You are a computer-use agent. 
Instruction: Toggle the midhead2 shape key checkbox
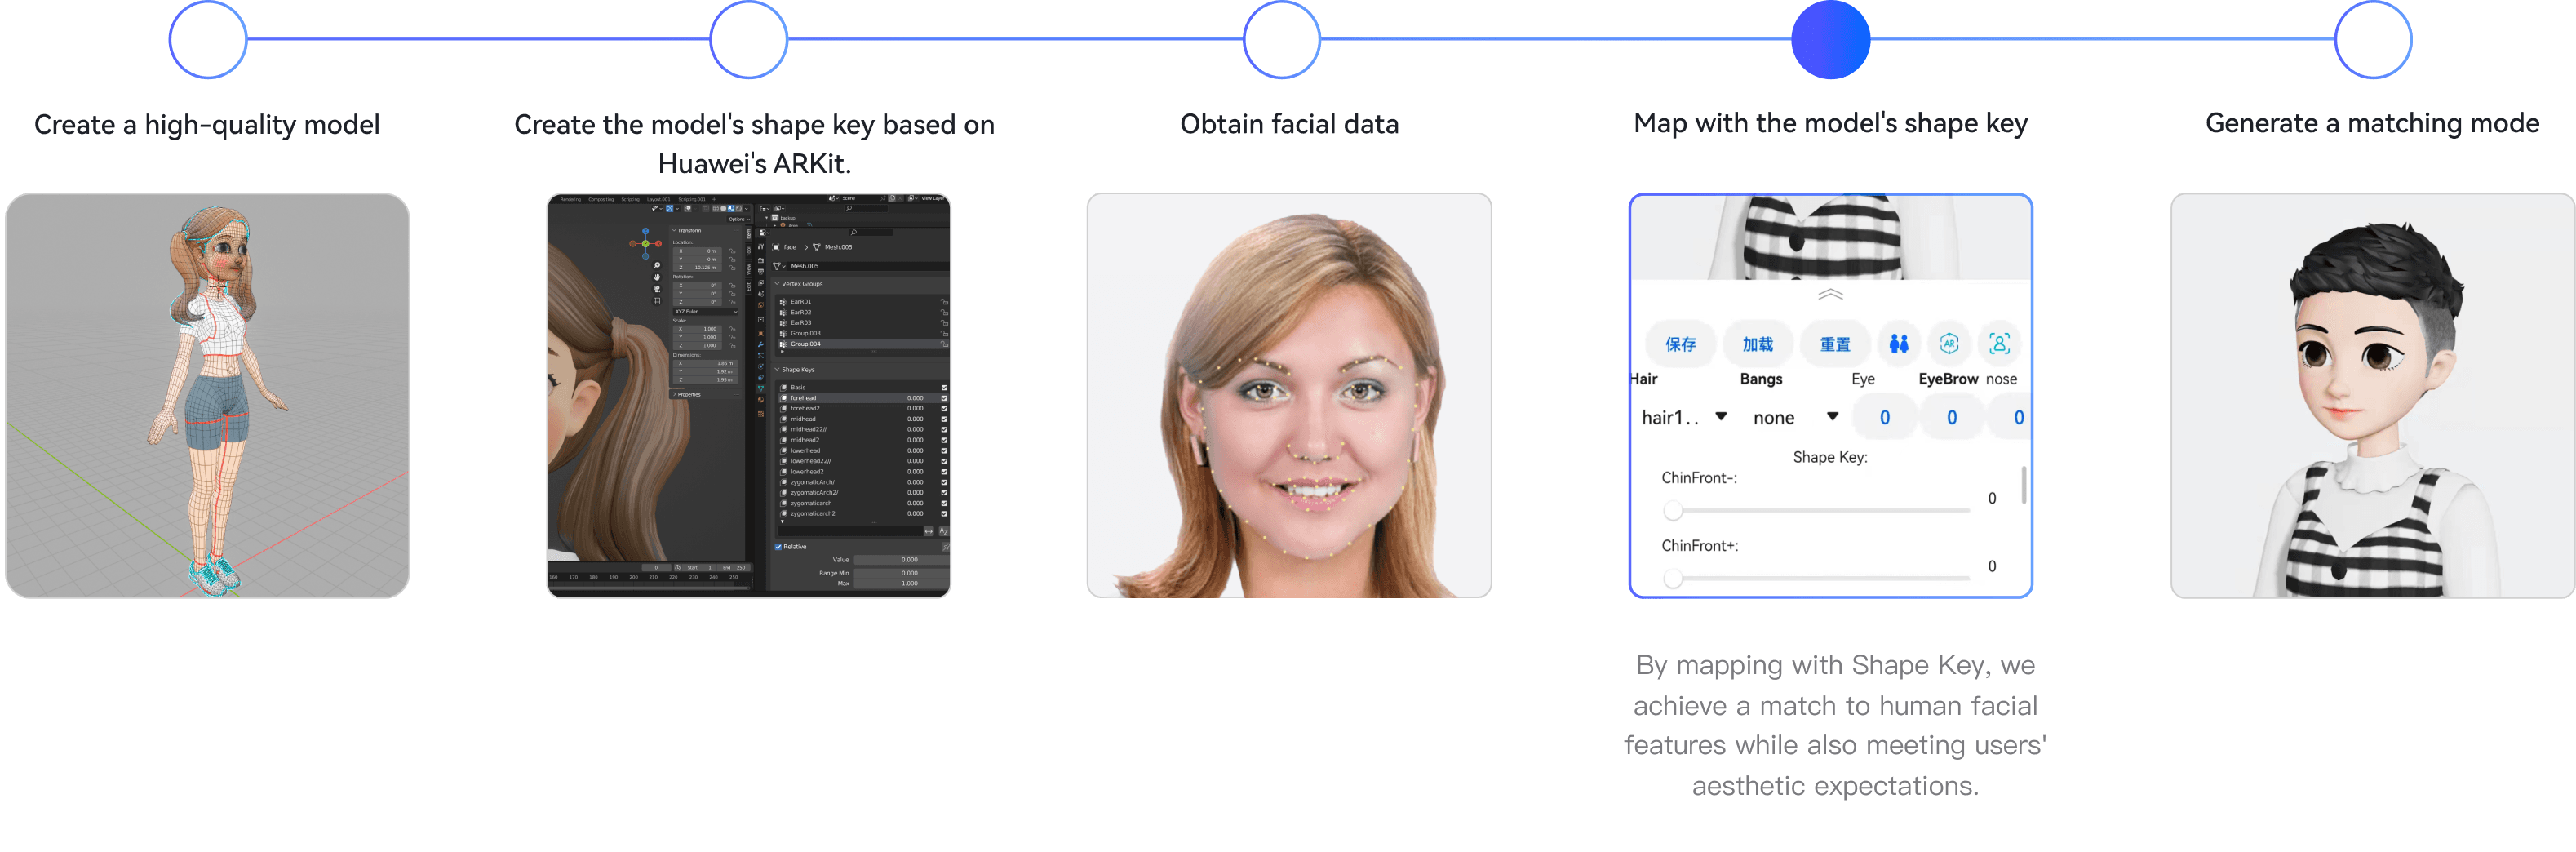(x=944, y=440)
